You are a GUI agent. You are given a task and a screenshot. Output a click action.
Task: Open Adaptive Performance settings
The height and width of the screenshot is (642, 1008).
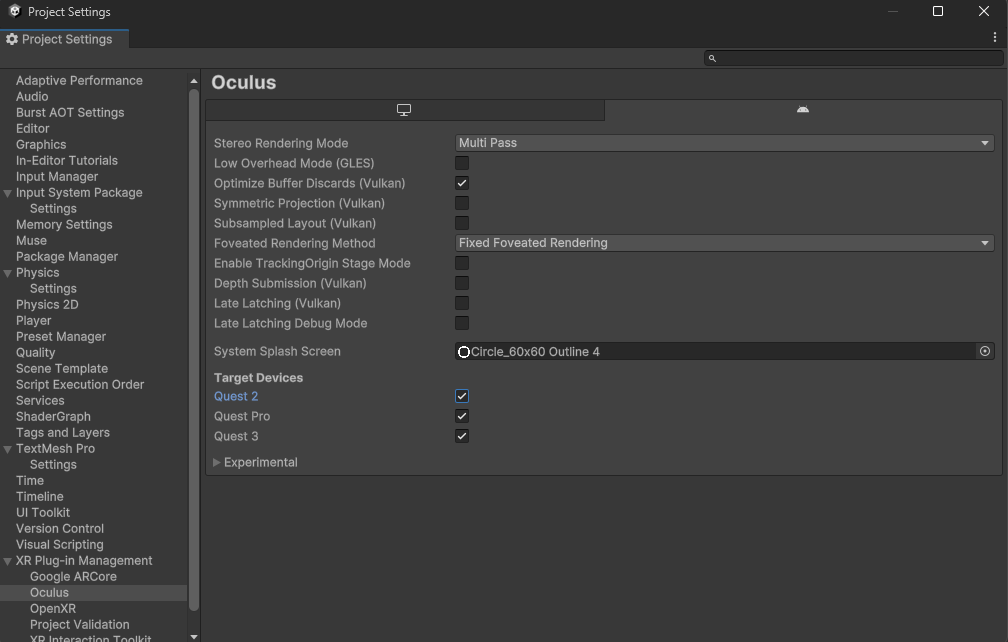tap(79, 80)
